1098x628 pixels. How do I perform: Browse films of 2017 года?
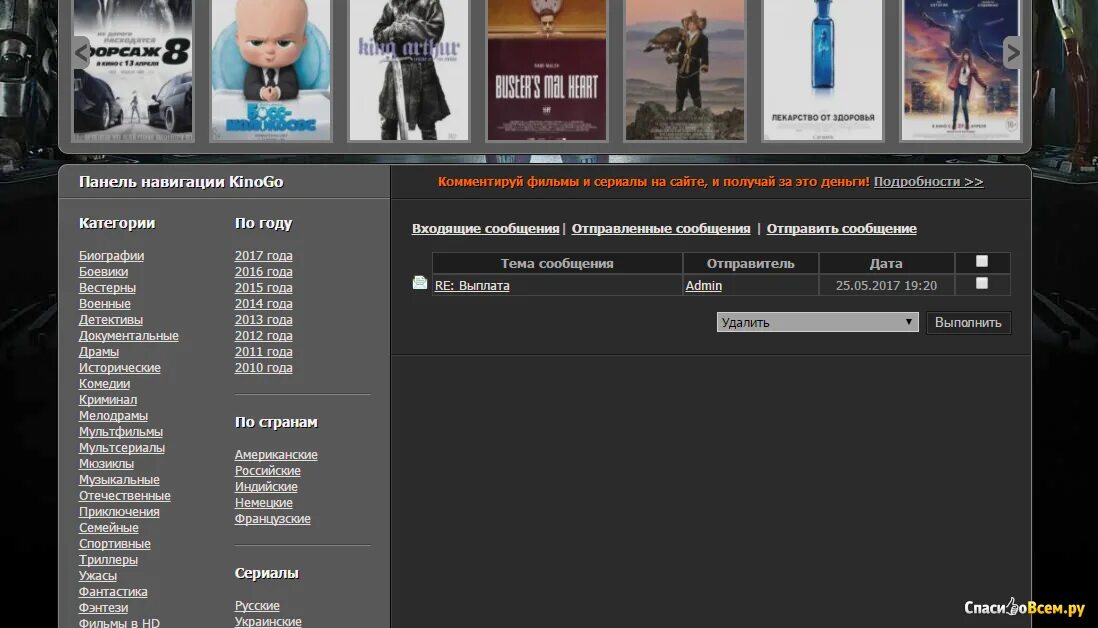tap(263, 256)
